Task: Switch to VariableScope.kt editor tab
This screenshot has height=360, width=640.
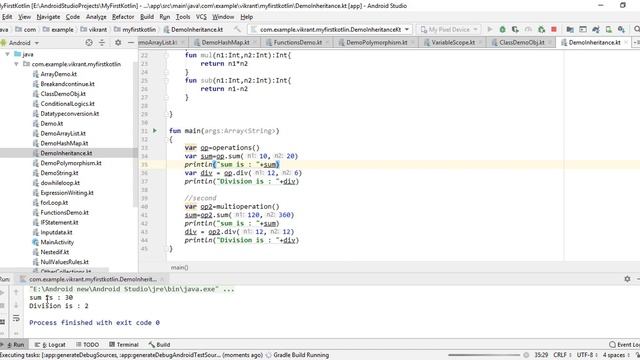Action: (x=453, y=42)
